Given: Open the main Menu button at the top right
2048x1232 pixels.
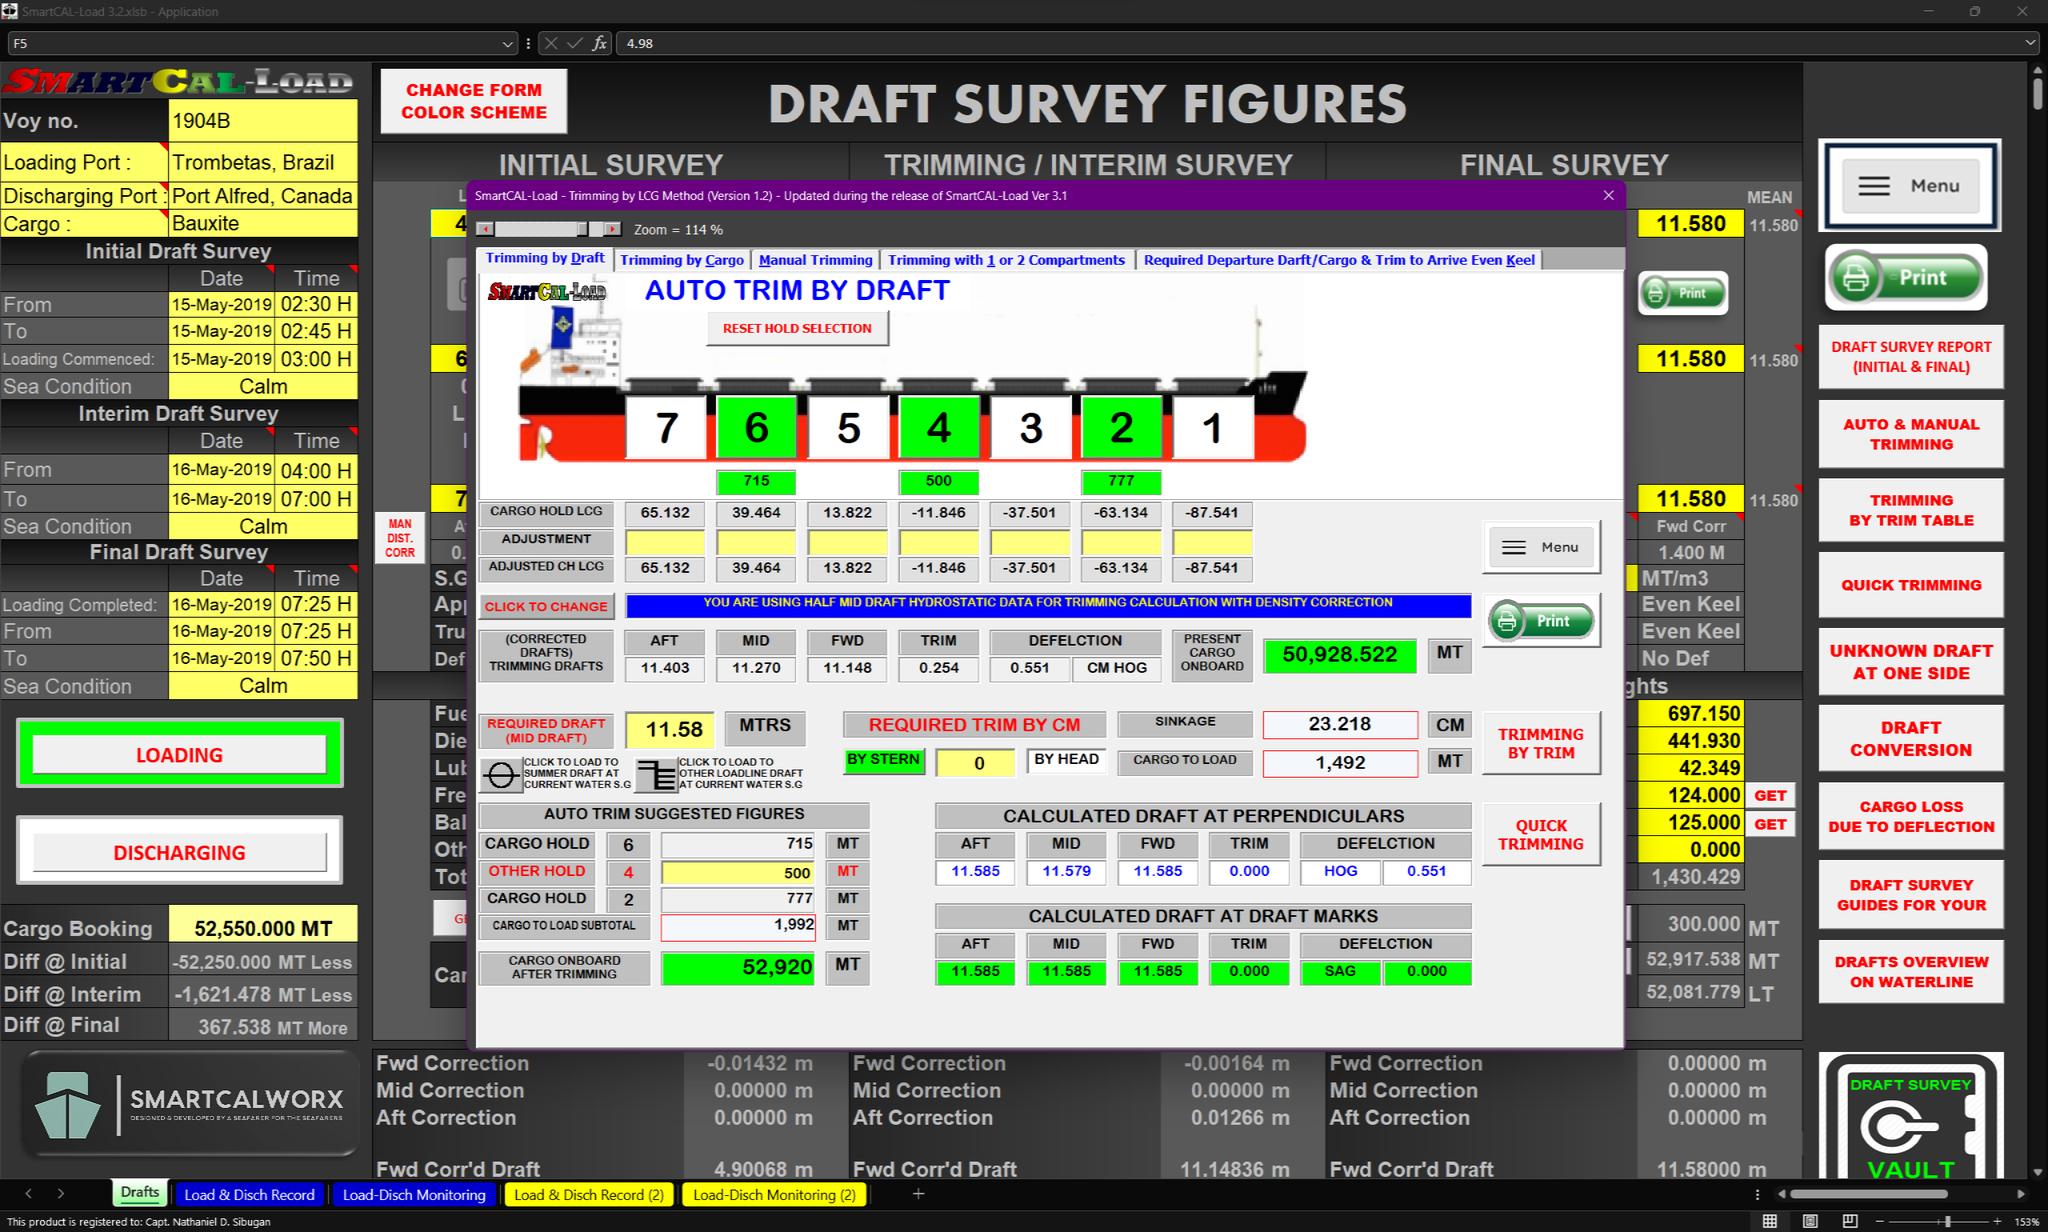Looking at the screenshot, I should pyautogui.click(x=1910, y=186).
